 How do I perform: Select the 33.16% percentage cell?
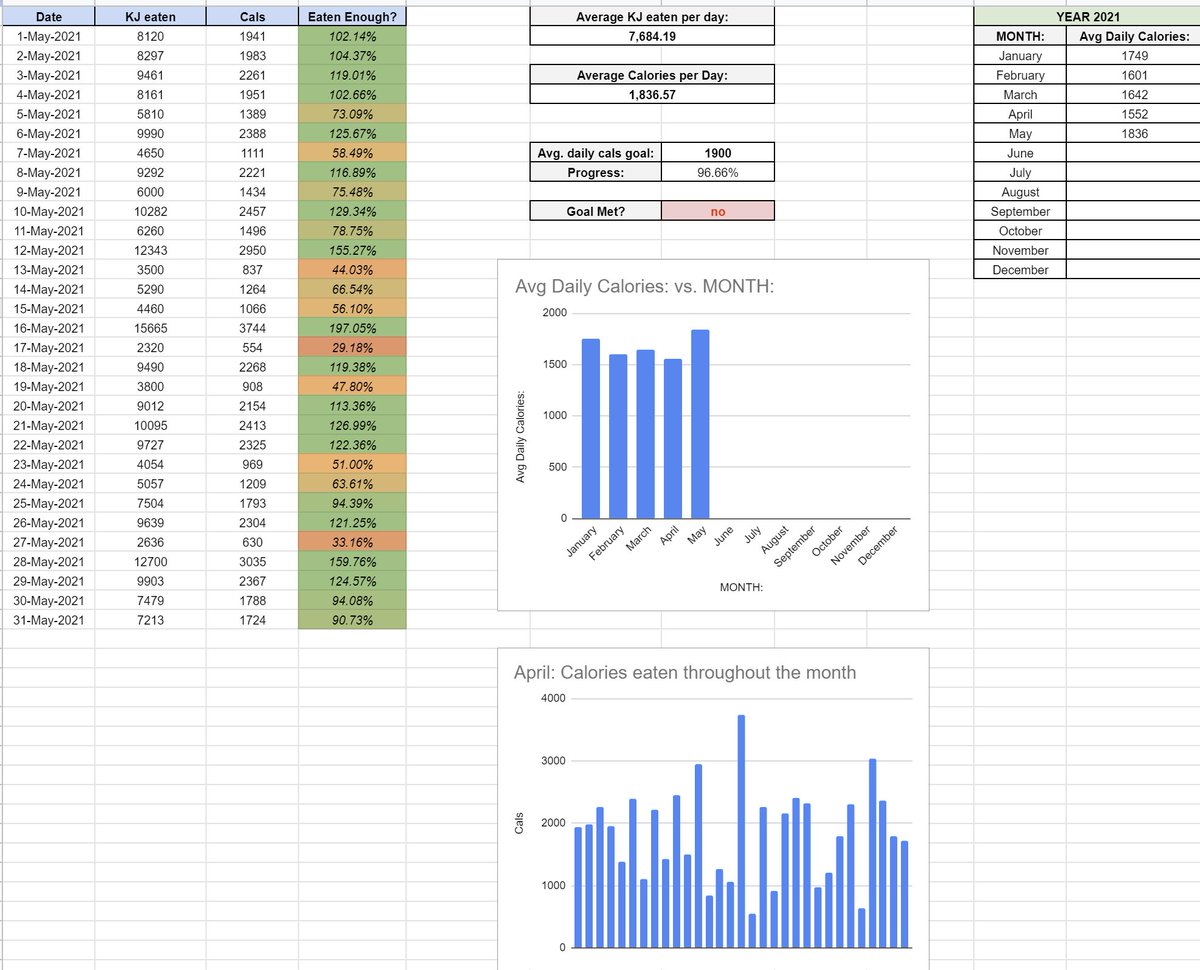352,542
